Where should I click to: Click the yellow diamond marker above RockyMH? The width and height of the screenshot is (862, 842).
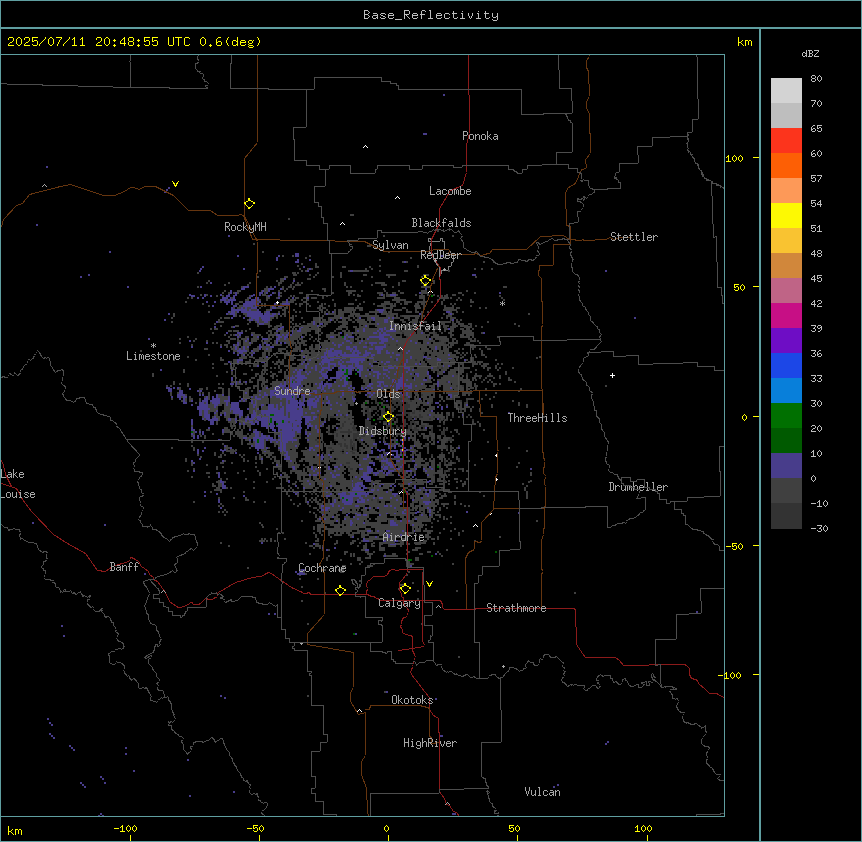249,204
